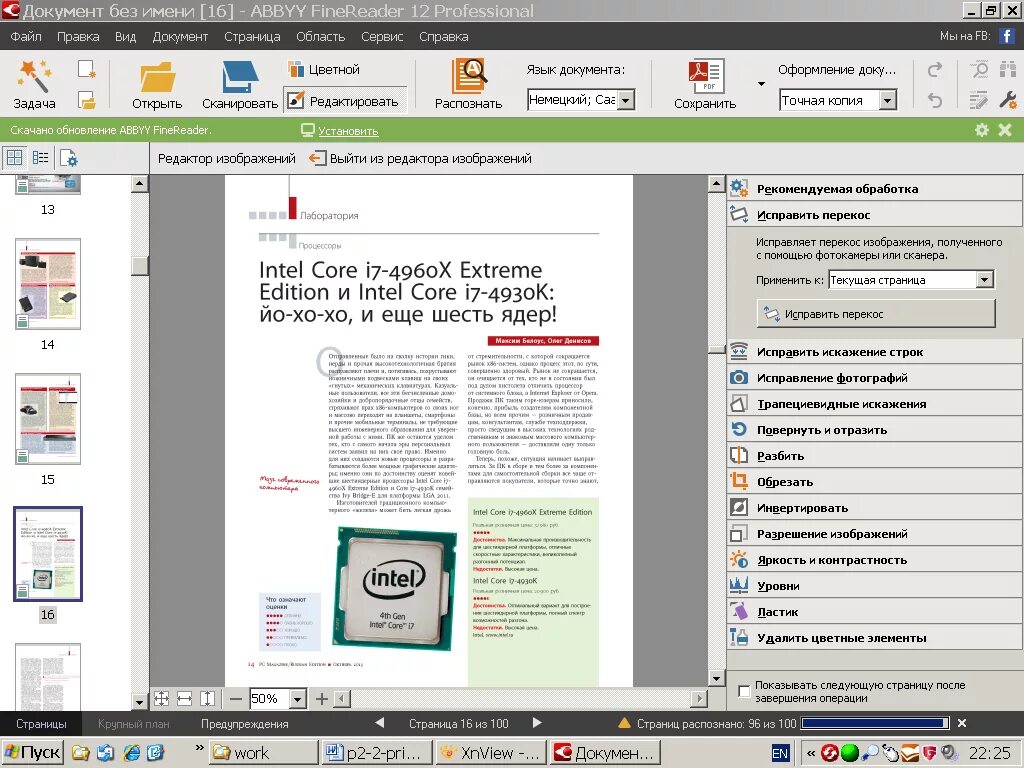The width and height of the screenshot is (1024, 768).
Task: Open Язык документа language dropdown
Action: click(x=626, y=100)
